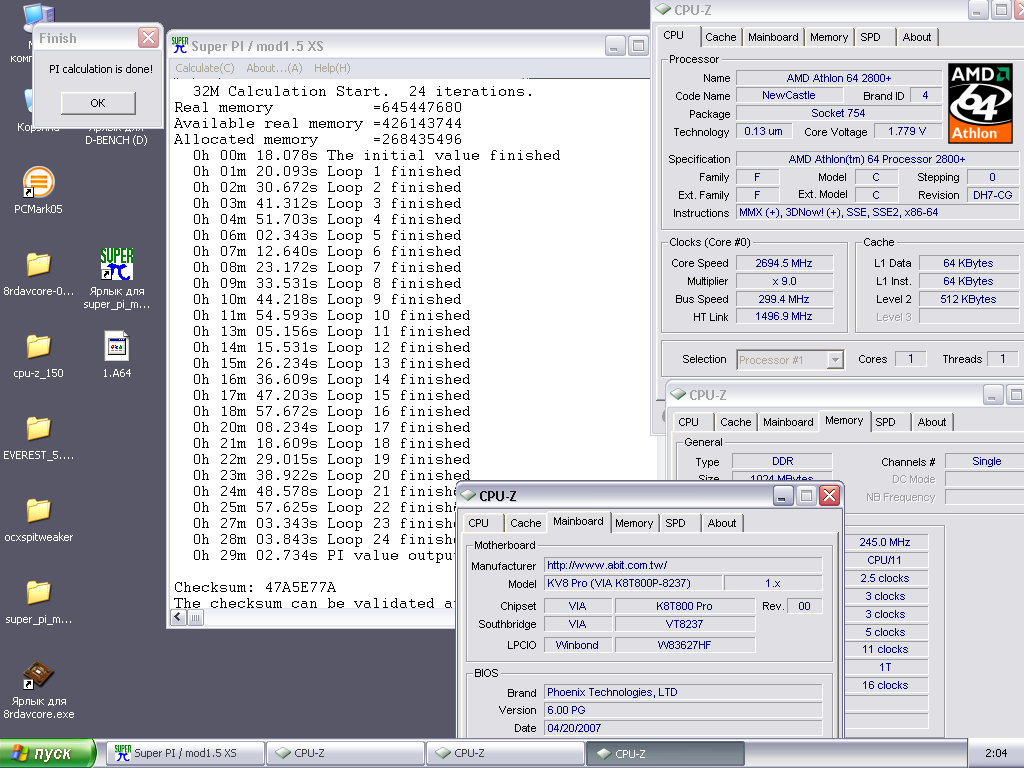Select About tab in the CPU-Z Memory window
The width and height of the screenshot is (1024, 768).
tap(932, 422)
